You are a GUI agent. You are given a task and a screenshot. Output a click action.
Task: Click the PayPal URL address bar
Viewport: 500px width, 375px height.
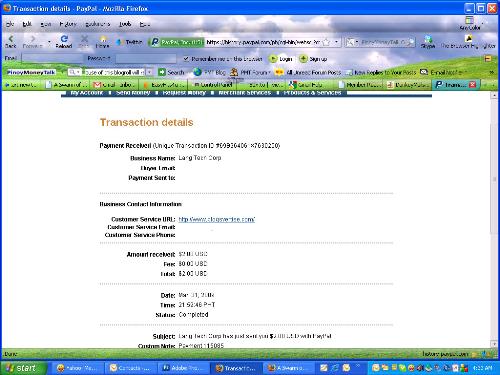click(x=263, y=42)
